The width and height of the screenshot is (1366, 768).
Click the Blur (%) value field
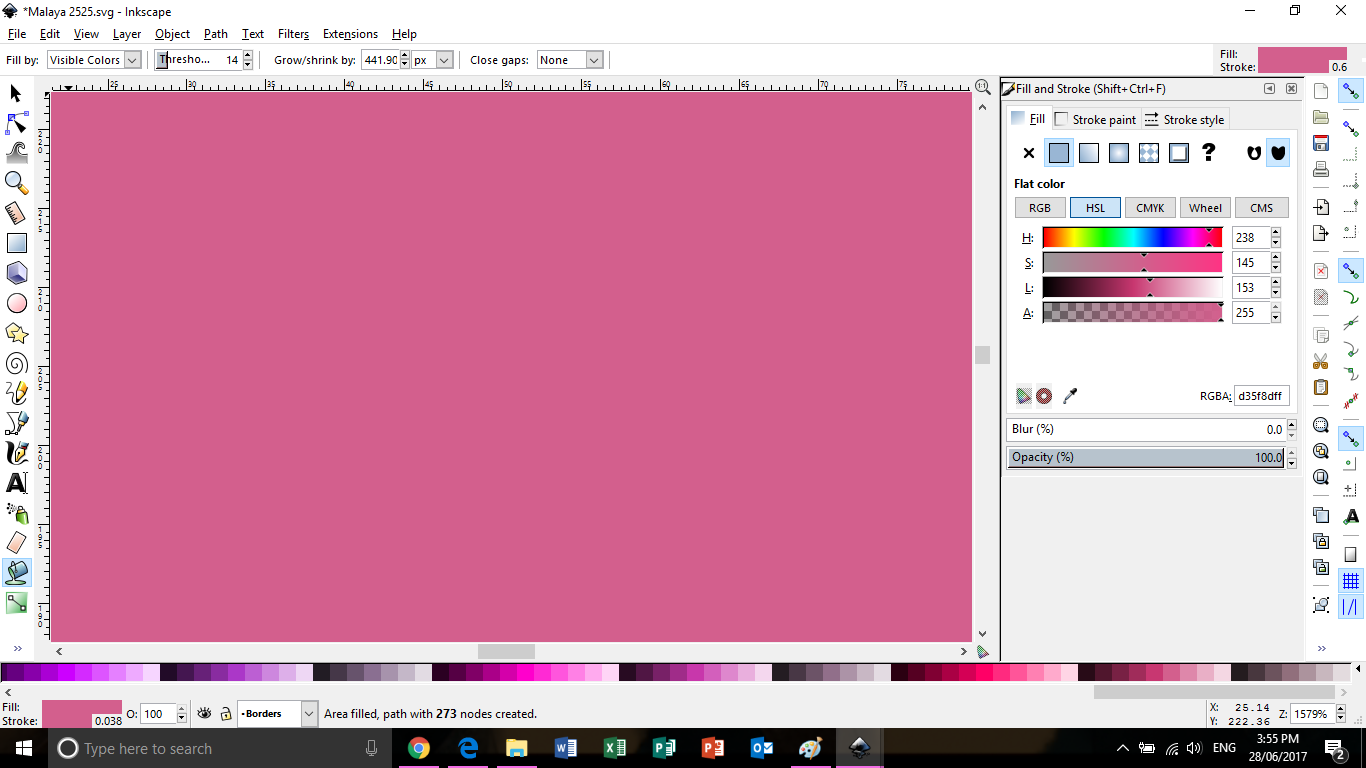(x=1146, y=429)
